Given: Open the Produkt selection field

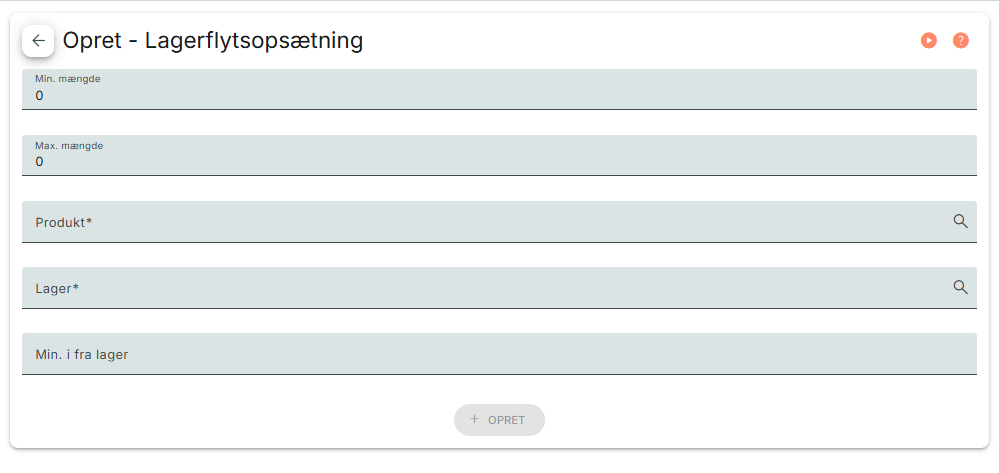Looking at the screenshot, I should (x=480, y=222).
